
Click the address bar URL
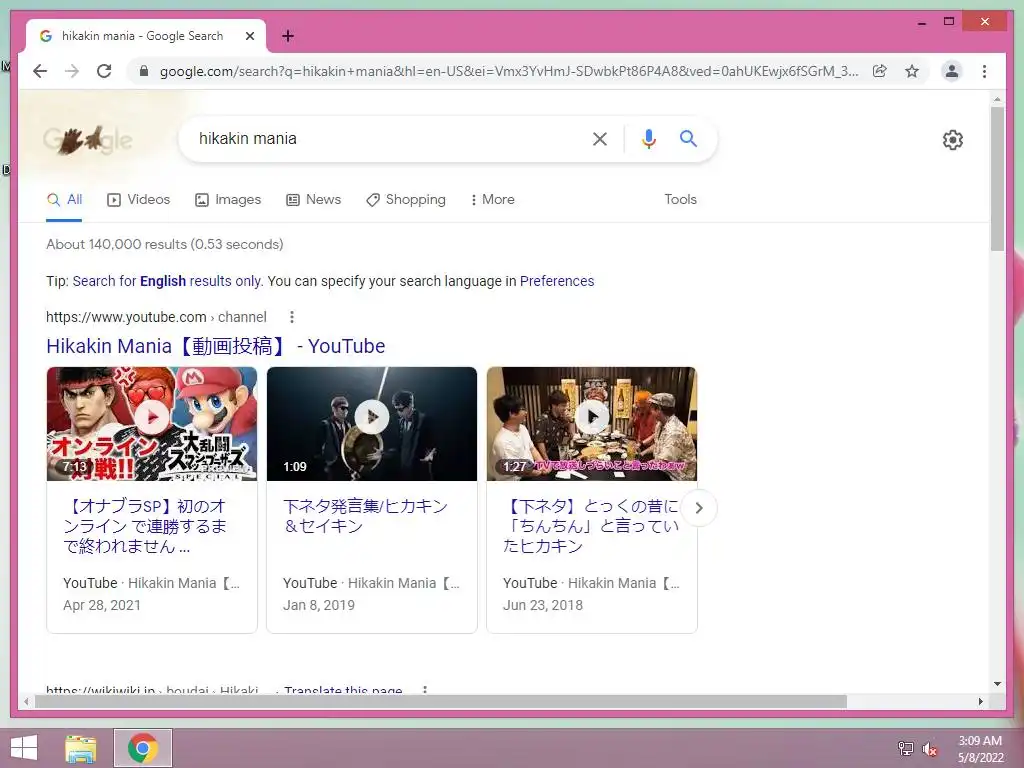(x=509, y=71)
